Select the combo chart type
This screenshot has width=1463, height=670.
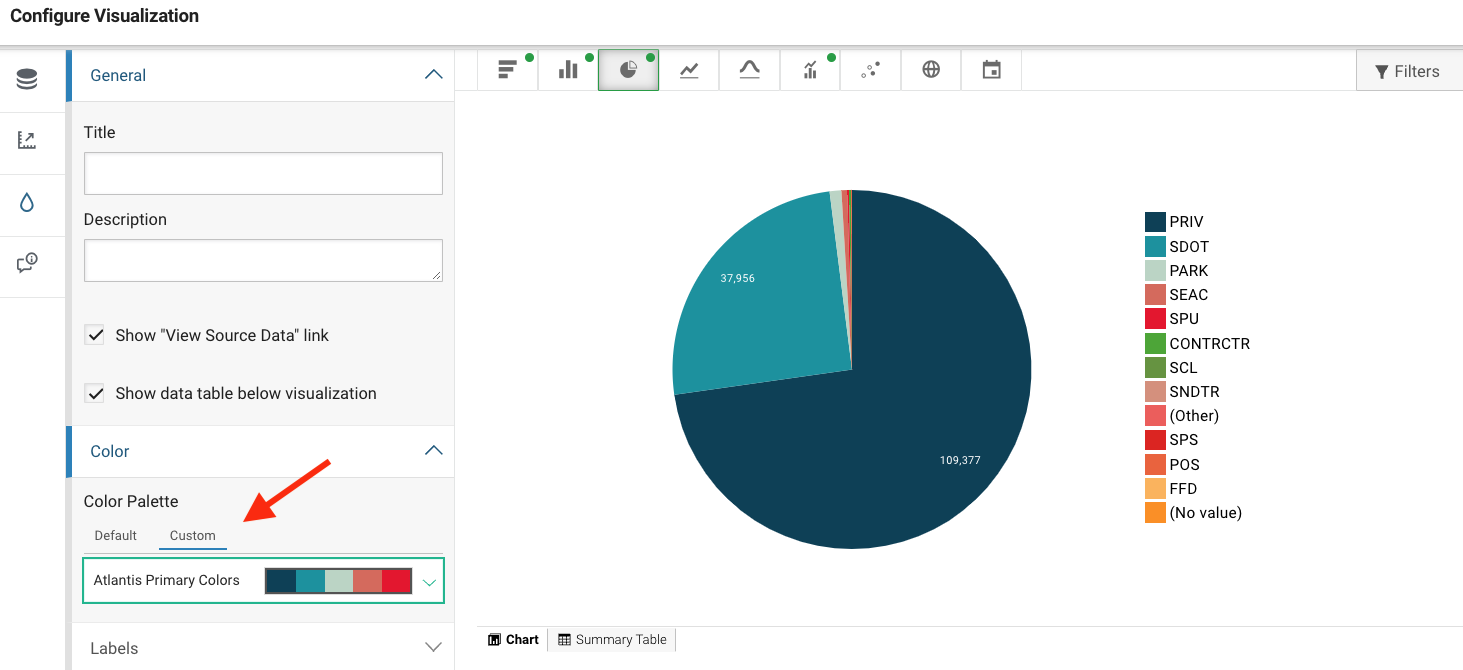(810, 70)
